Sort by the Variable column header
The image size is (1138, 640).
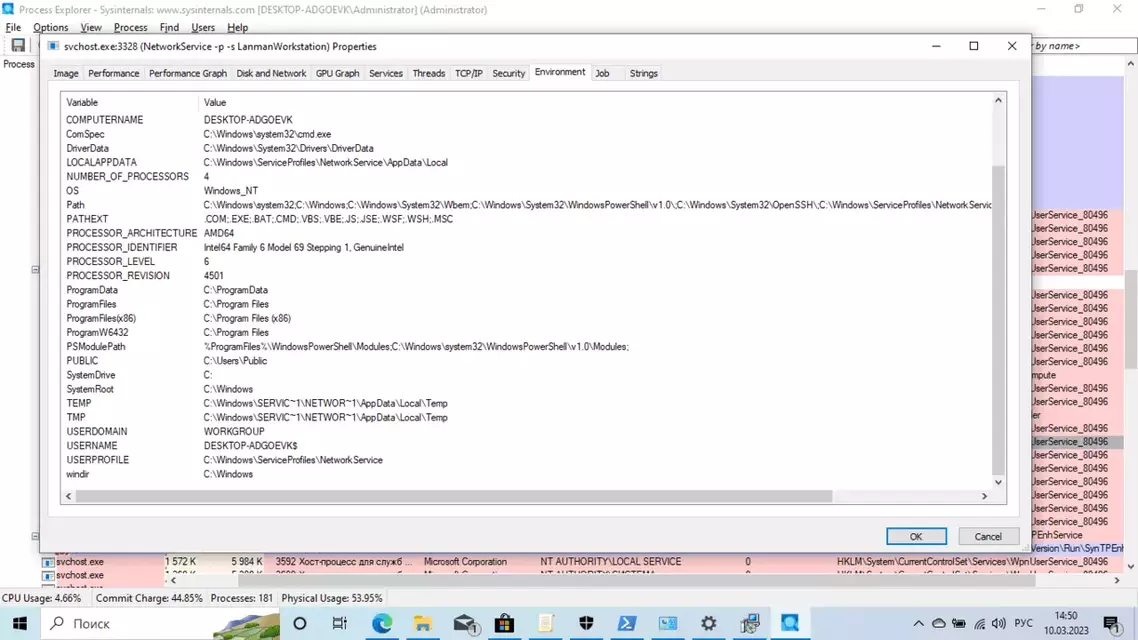130,102
